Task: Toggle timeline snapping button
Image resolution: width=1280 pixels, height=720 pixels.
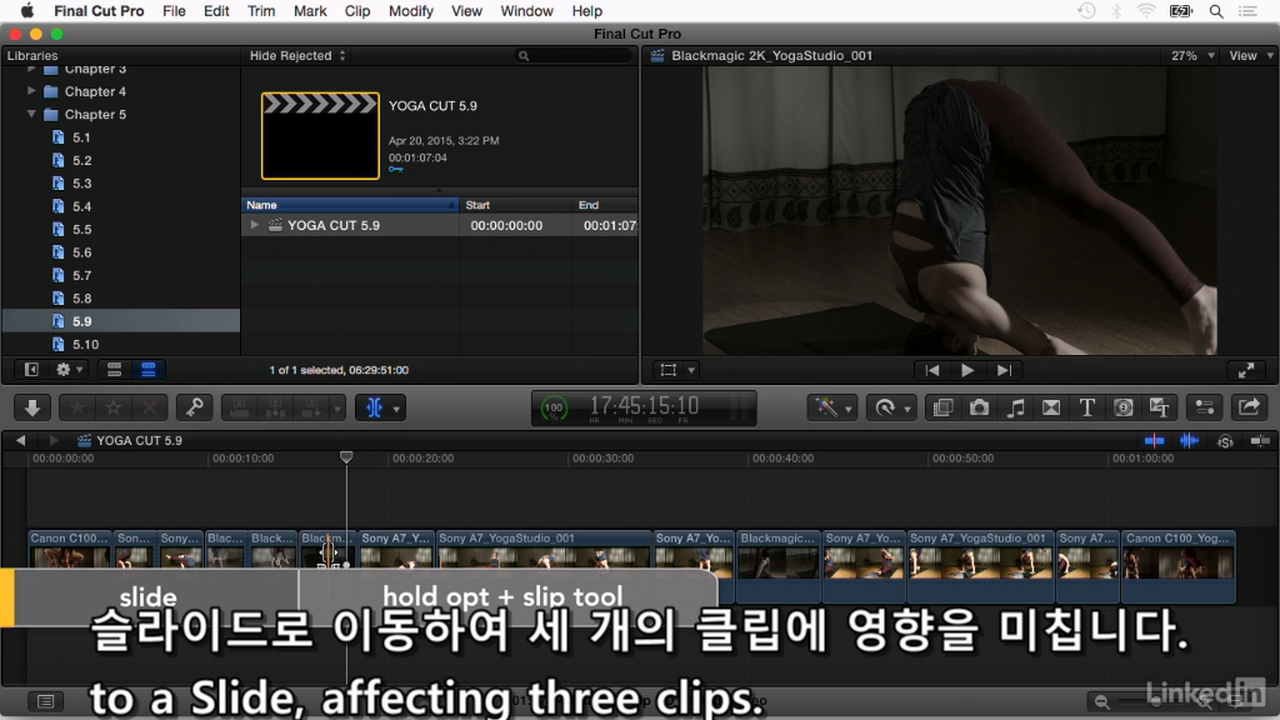Action: coord(1259,440)
